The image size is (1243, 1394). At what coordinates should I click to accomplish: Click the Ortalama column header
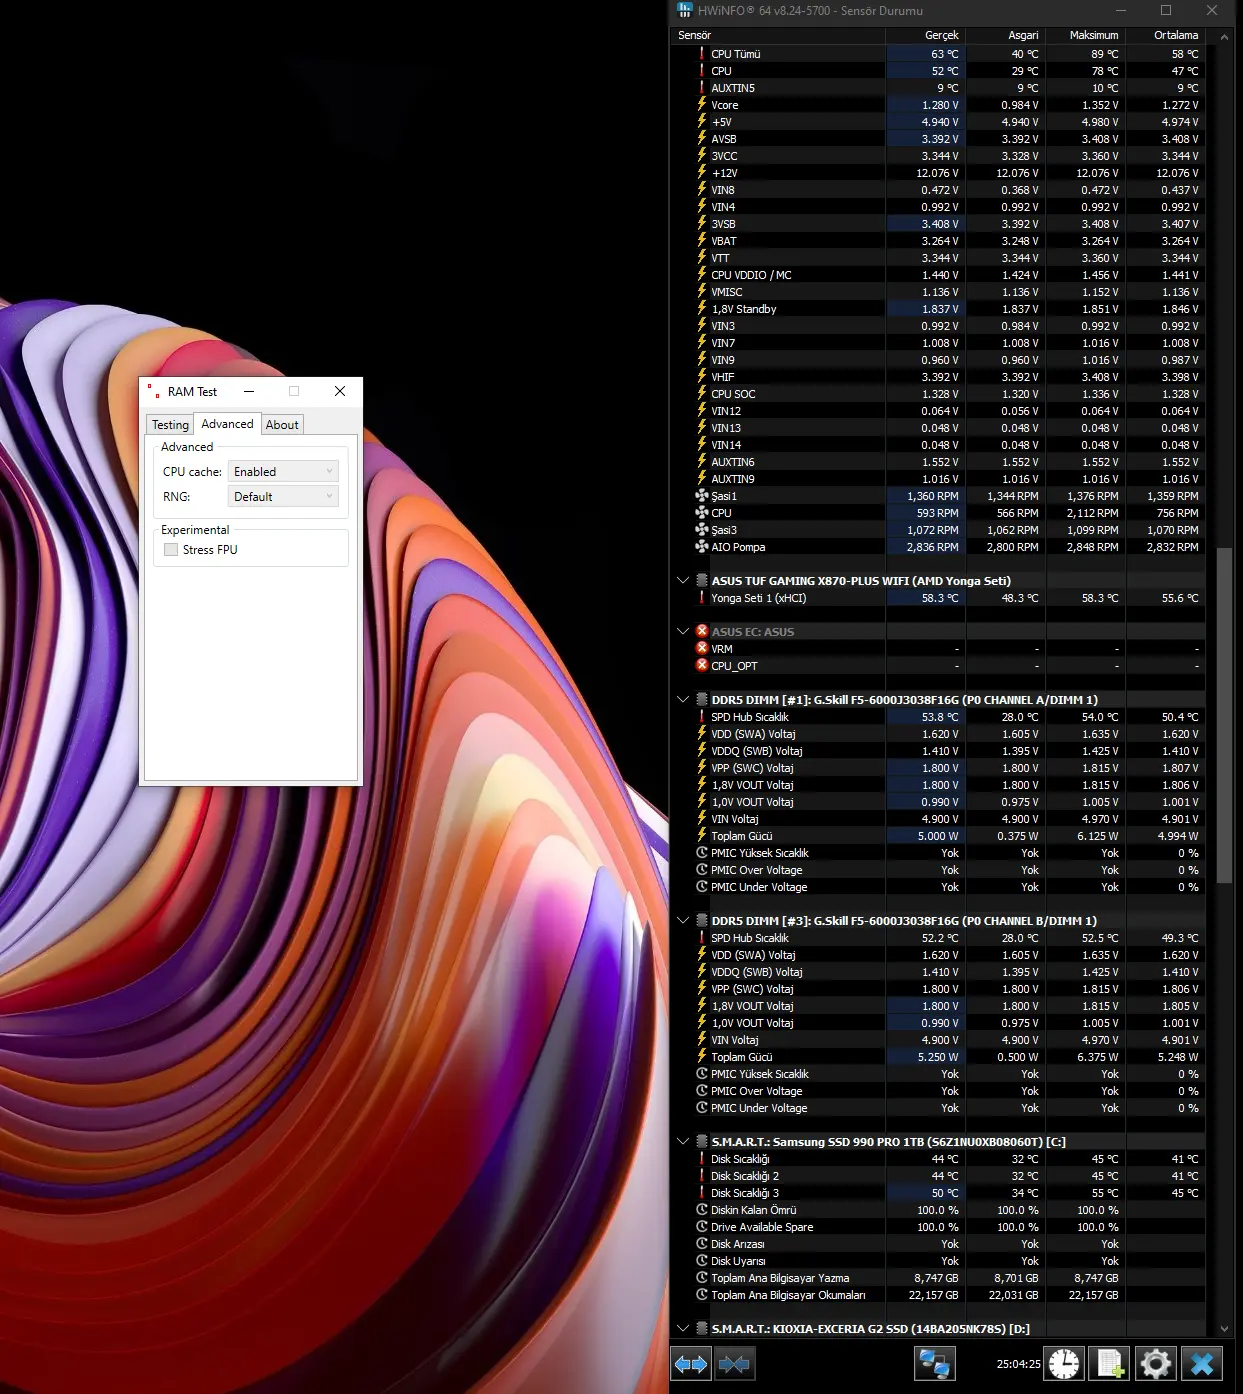coord(1165,35)
